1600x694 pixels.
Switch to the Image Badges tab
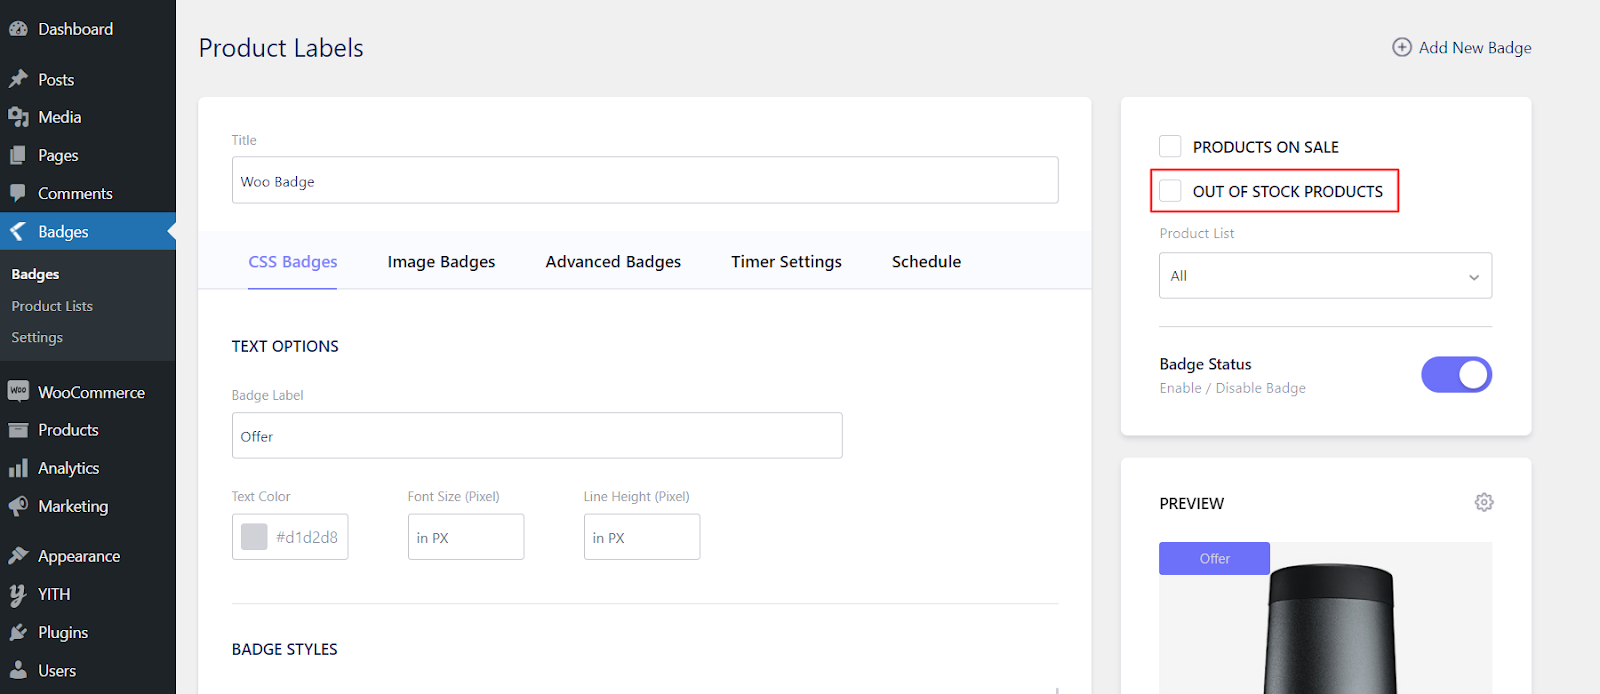pos(441,261)
